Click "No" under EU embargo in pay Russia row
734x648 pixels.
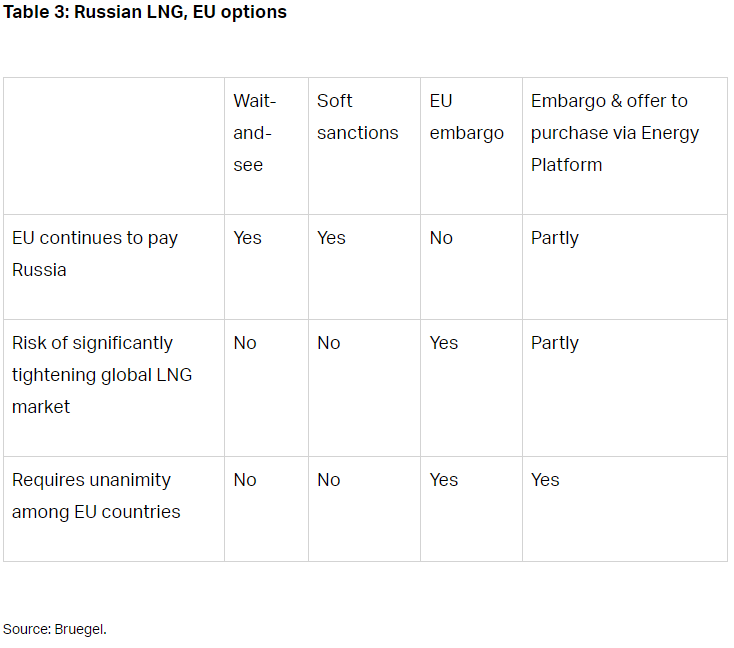click(441, 238)
